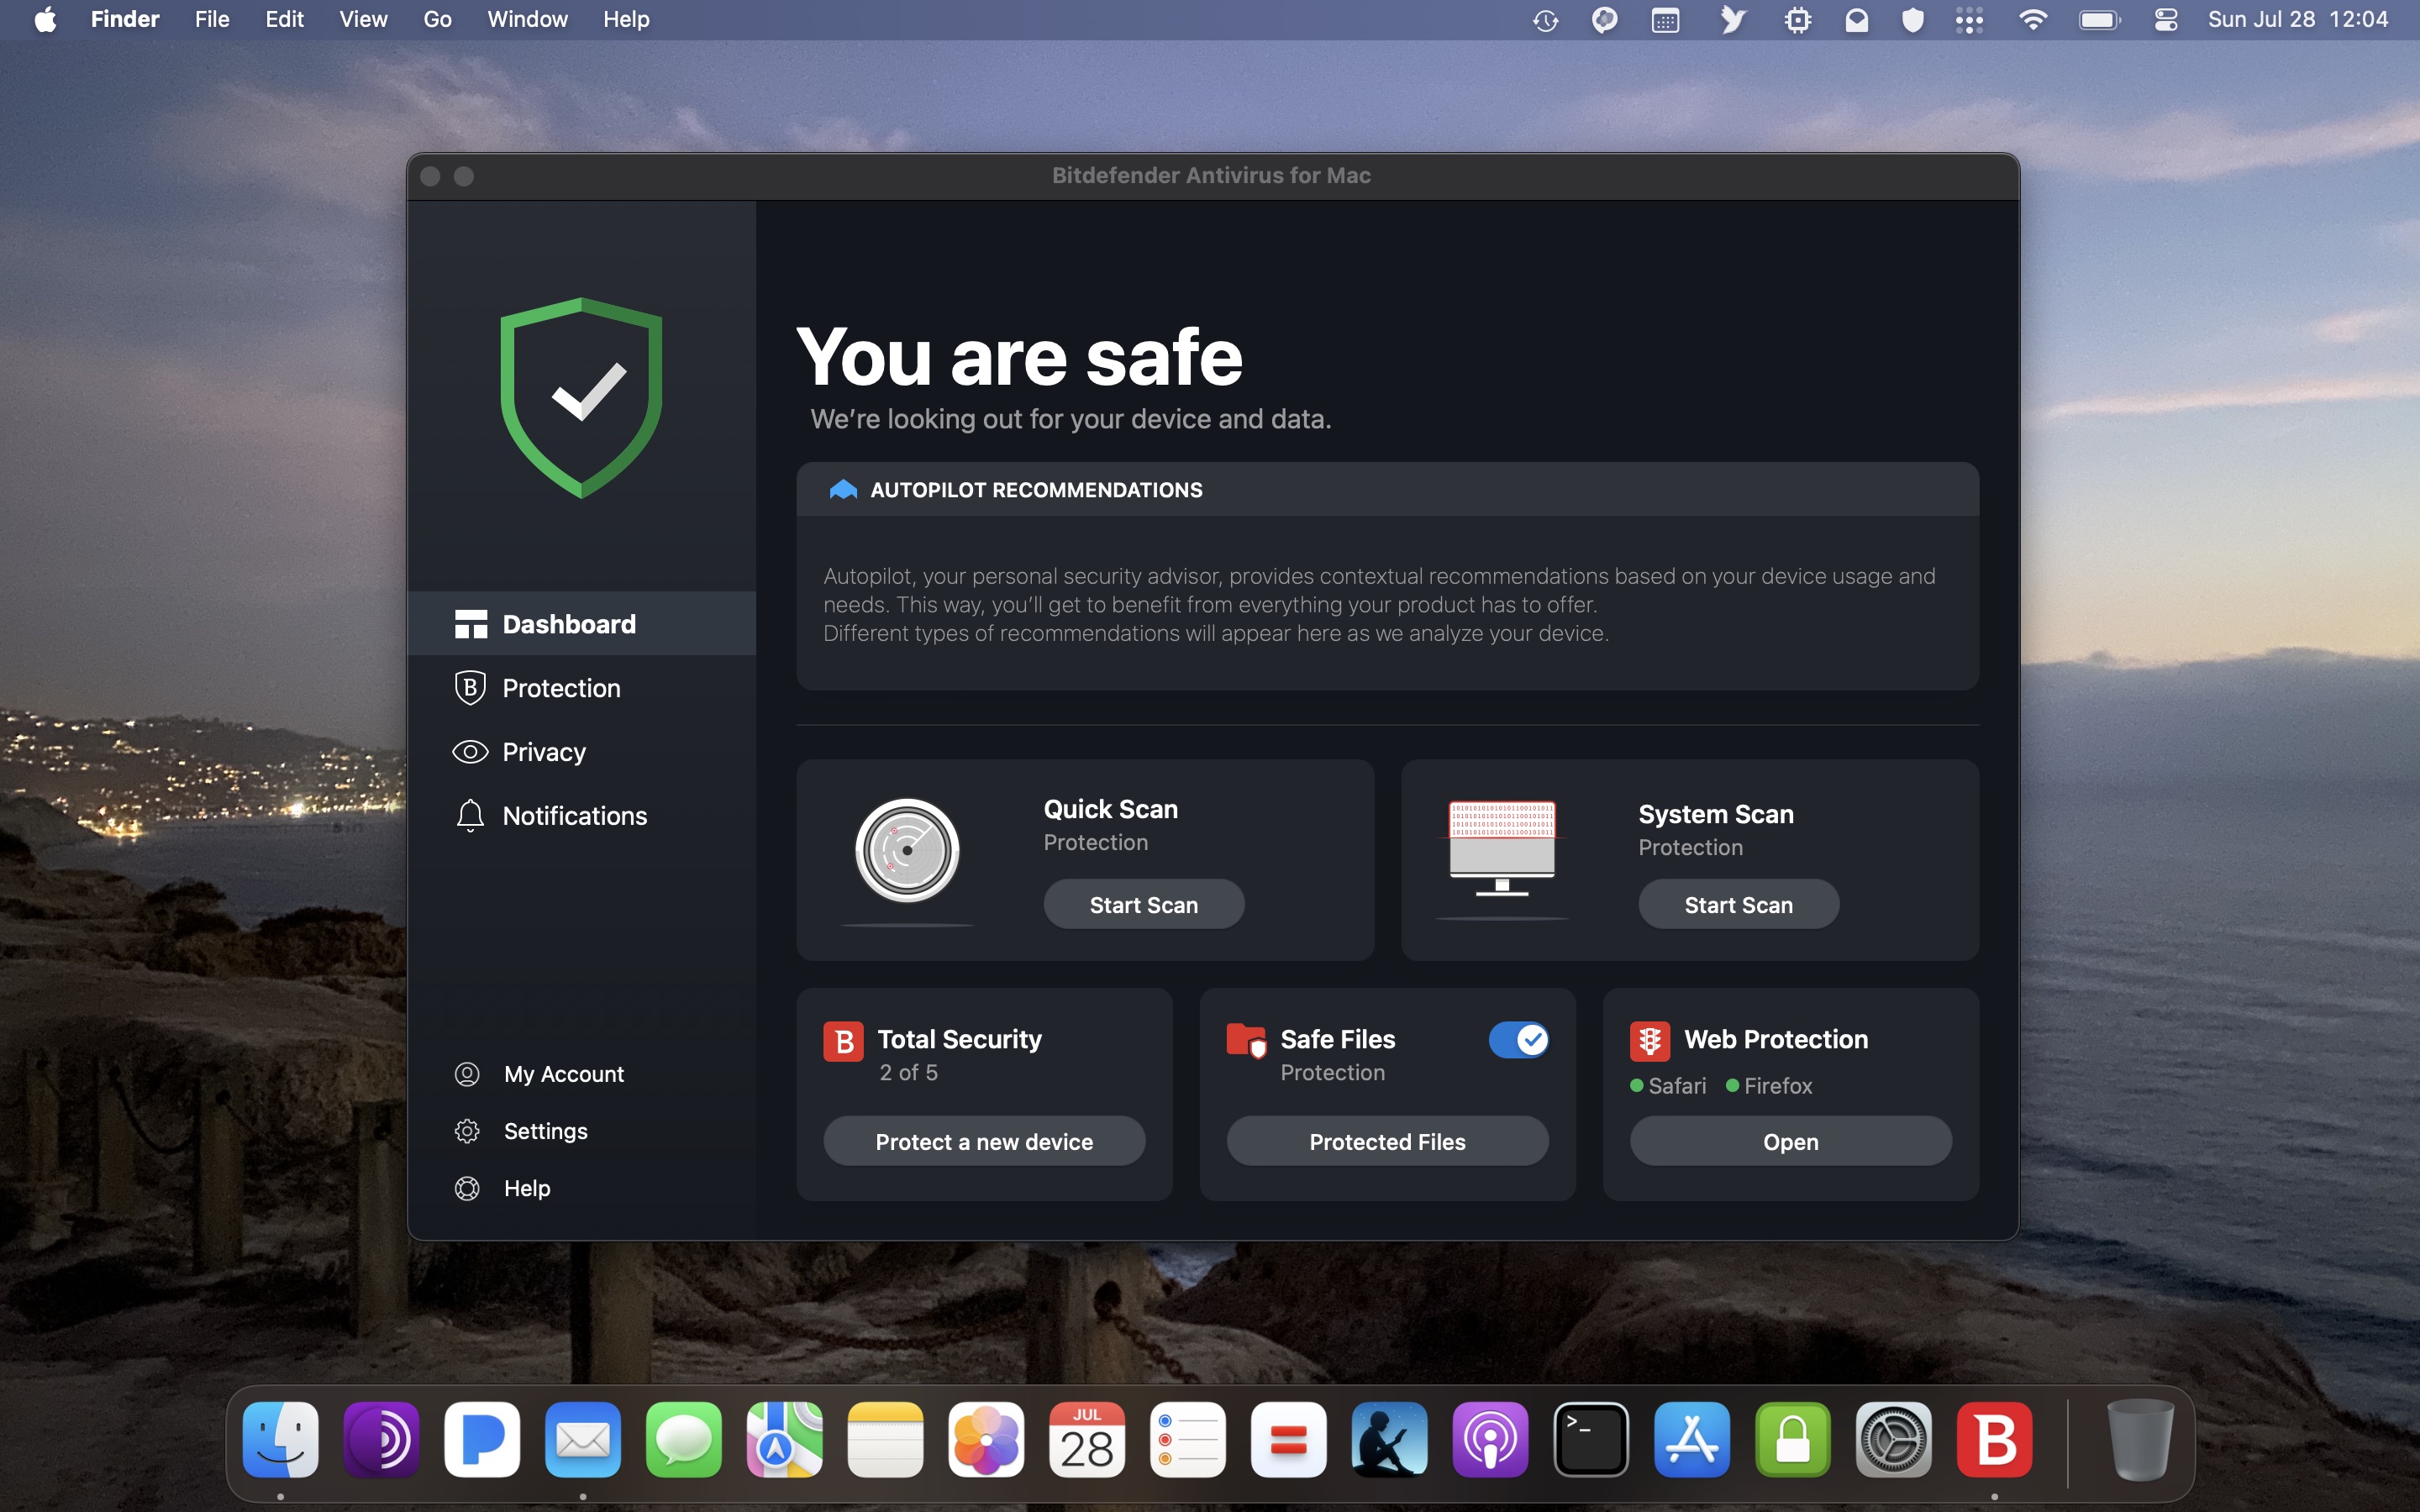Disable the Safe Files toggle
This screenshot has height=1512, width=2420.
(x=1518, y=1040)
